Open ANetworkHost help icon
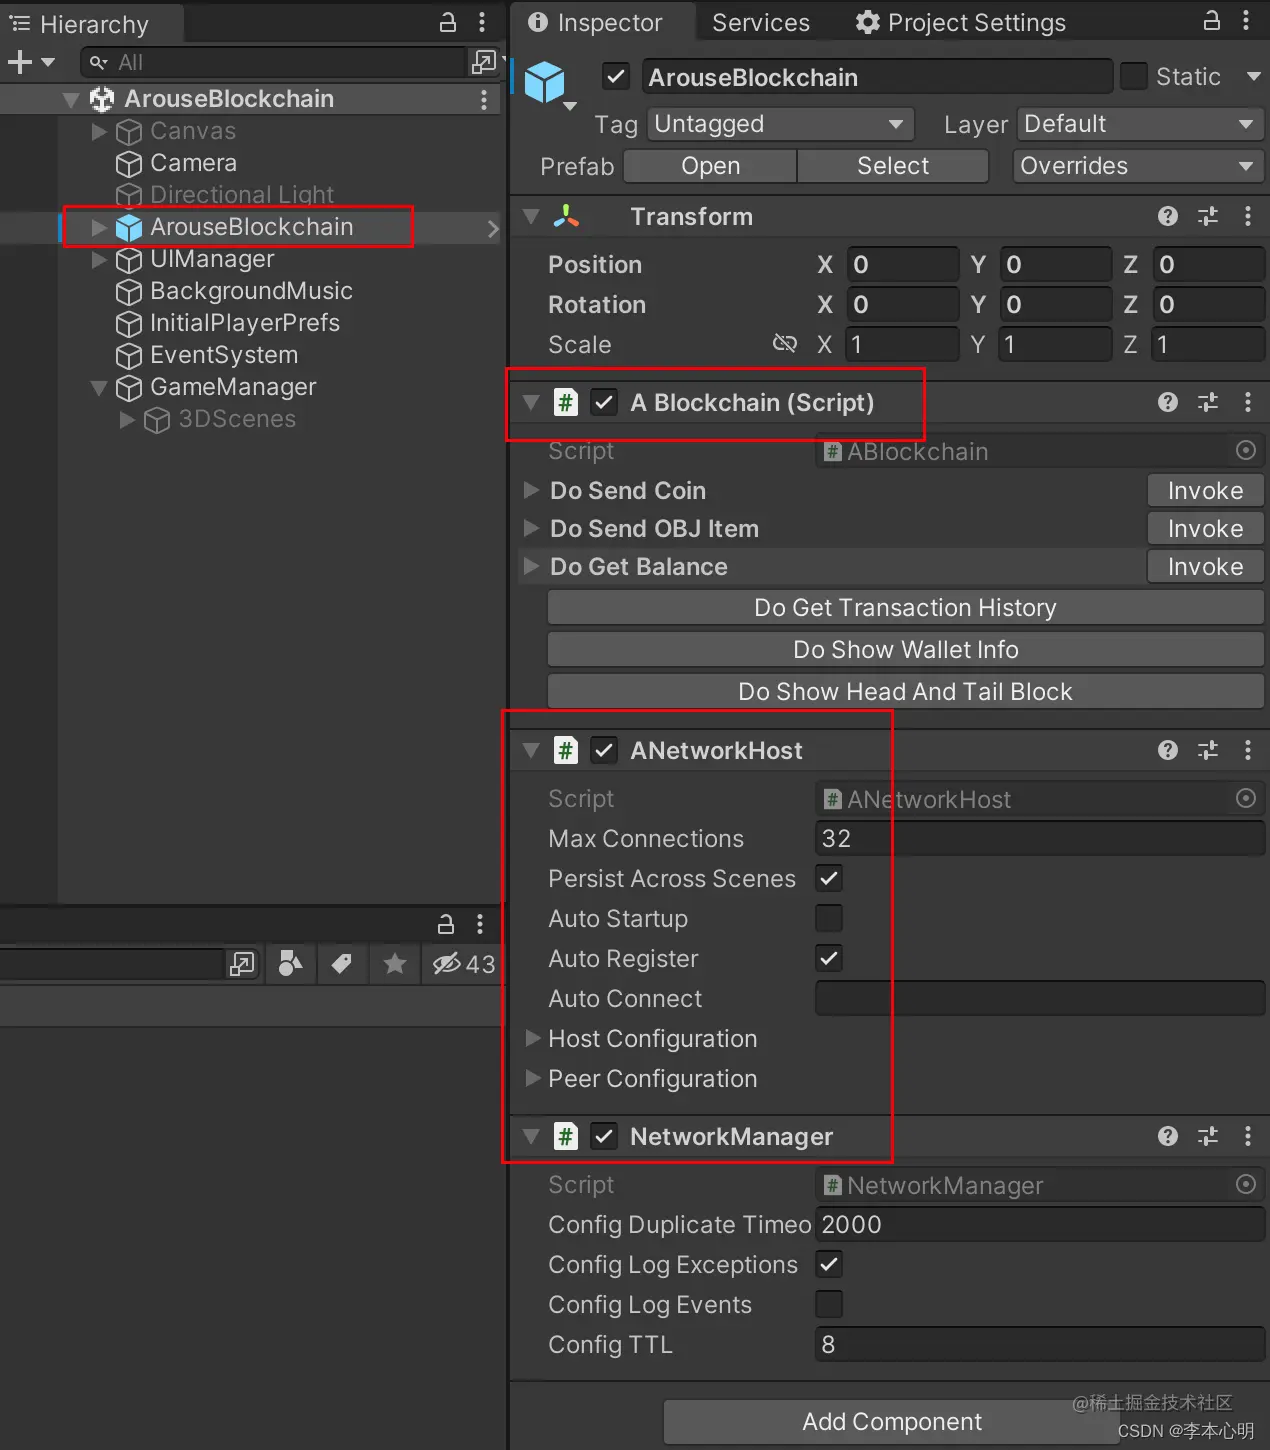This screenshot has width=1270, height=1450. click(x=1168, y=750)
